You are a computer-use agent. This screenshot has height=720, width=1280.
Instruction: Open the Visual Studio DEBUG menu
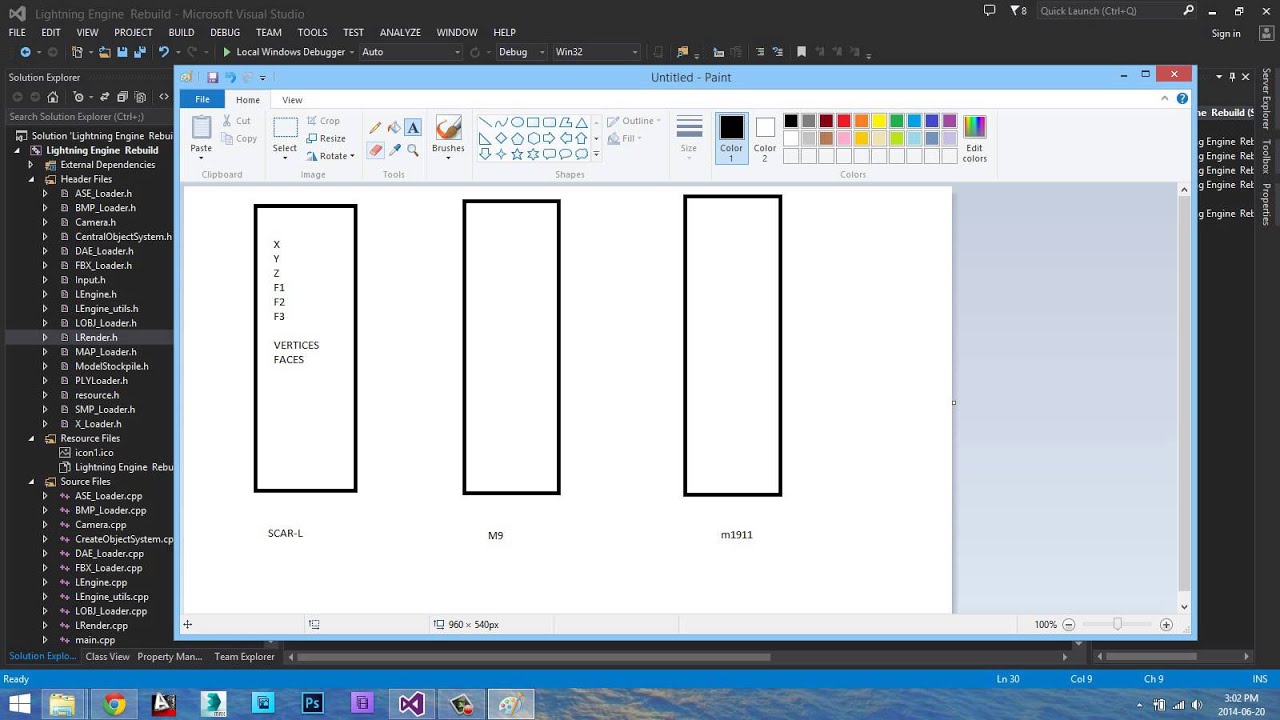225,32
